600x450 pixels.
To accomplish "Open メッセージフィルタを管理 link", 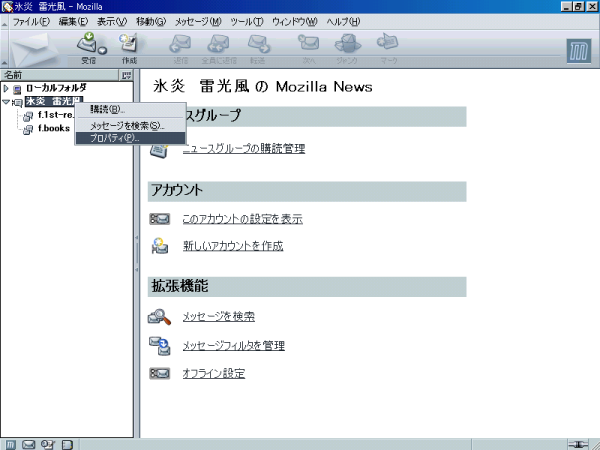I will pyautogui.click(x=233, y=346).
